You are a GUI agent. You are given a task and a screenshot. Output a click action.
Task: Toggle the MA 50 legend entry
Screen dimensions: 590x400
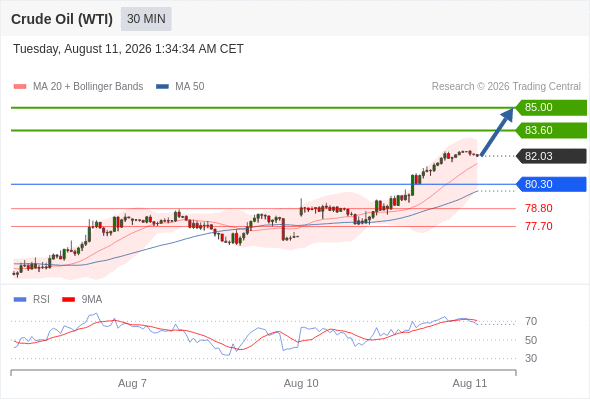click(x=180, y=87)
